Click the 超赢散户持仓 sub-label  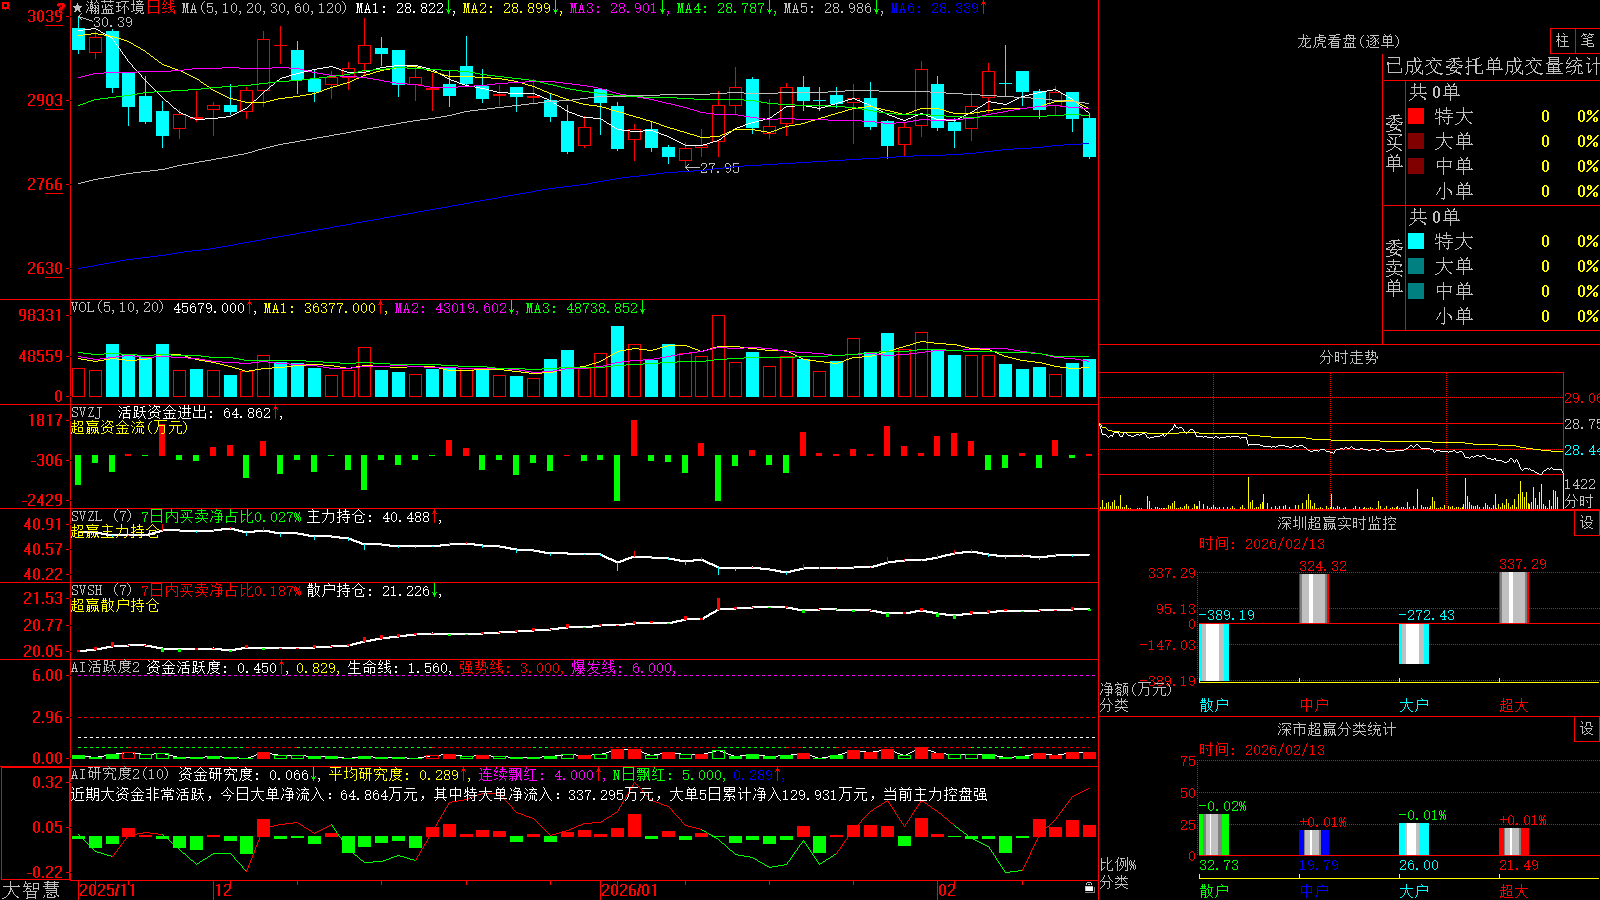pos(115,605)
